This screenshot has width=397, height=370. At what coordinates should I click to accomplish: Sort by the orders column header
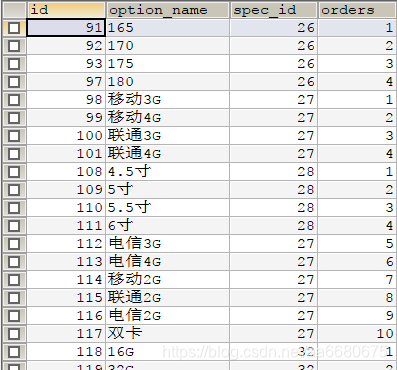pos(357,10)
